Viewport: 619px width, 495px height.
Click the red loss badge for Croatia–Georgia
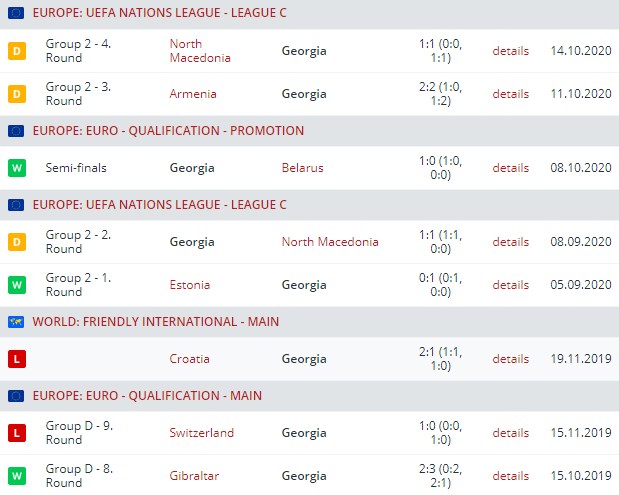click(x=16, y=359)
